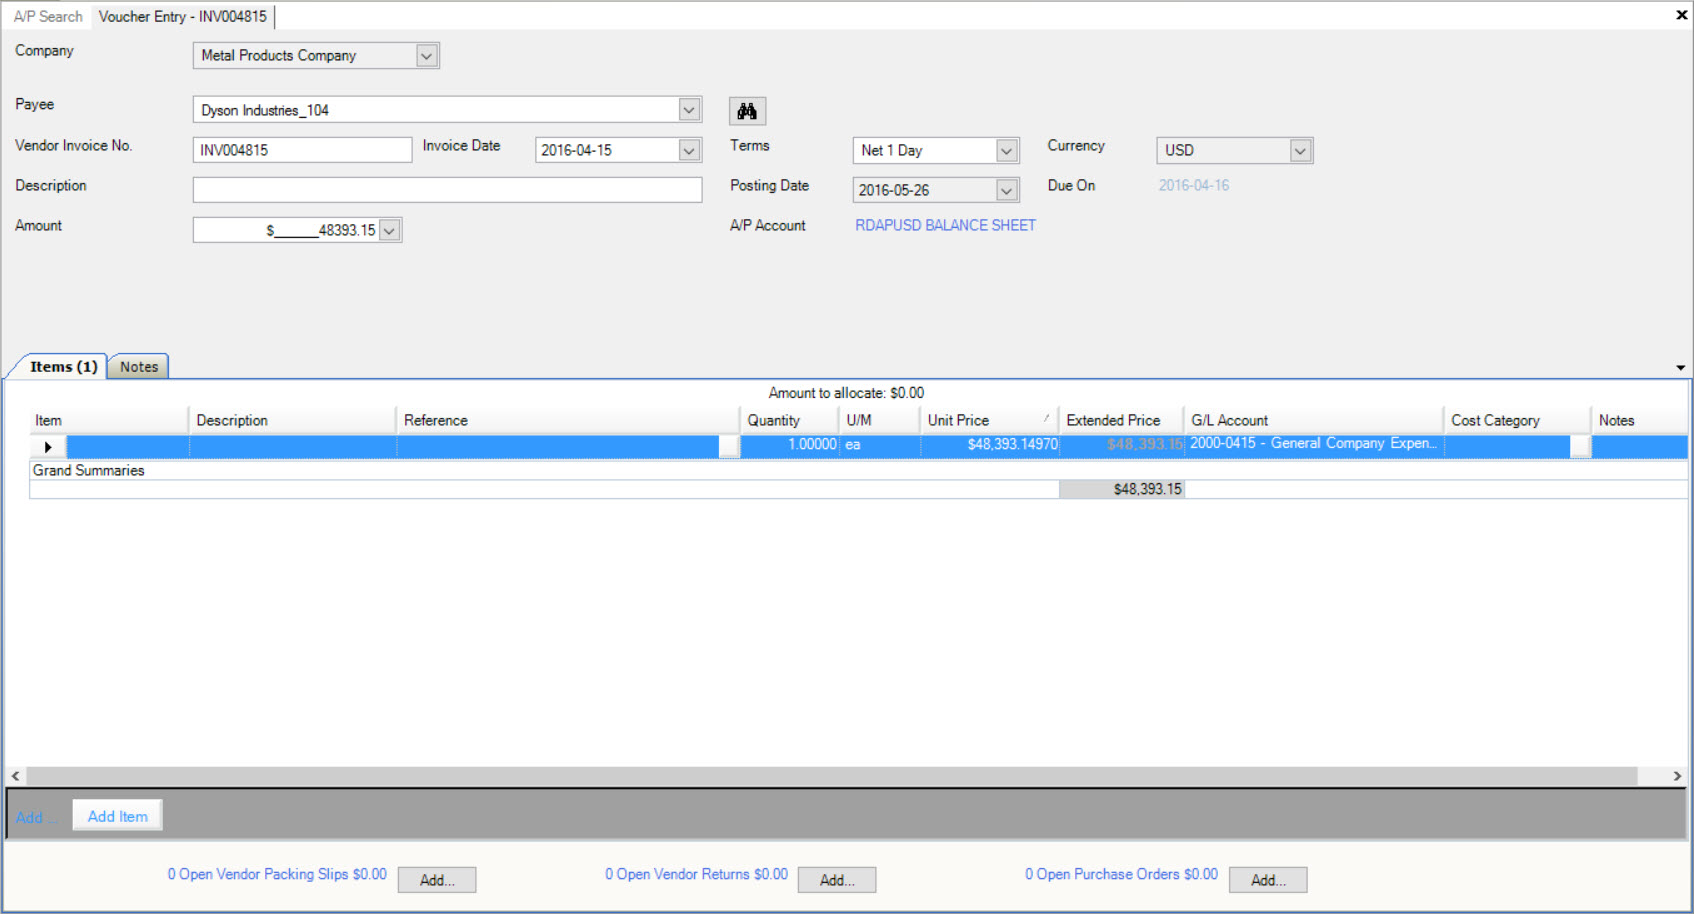This screenshot has height=914, width=1694.
Task: Open the Terms dropdown
Action: (x=1007, y=150)
